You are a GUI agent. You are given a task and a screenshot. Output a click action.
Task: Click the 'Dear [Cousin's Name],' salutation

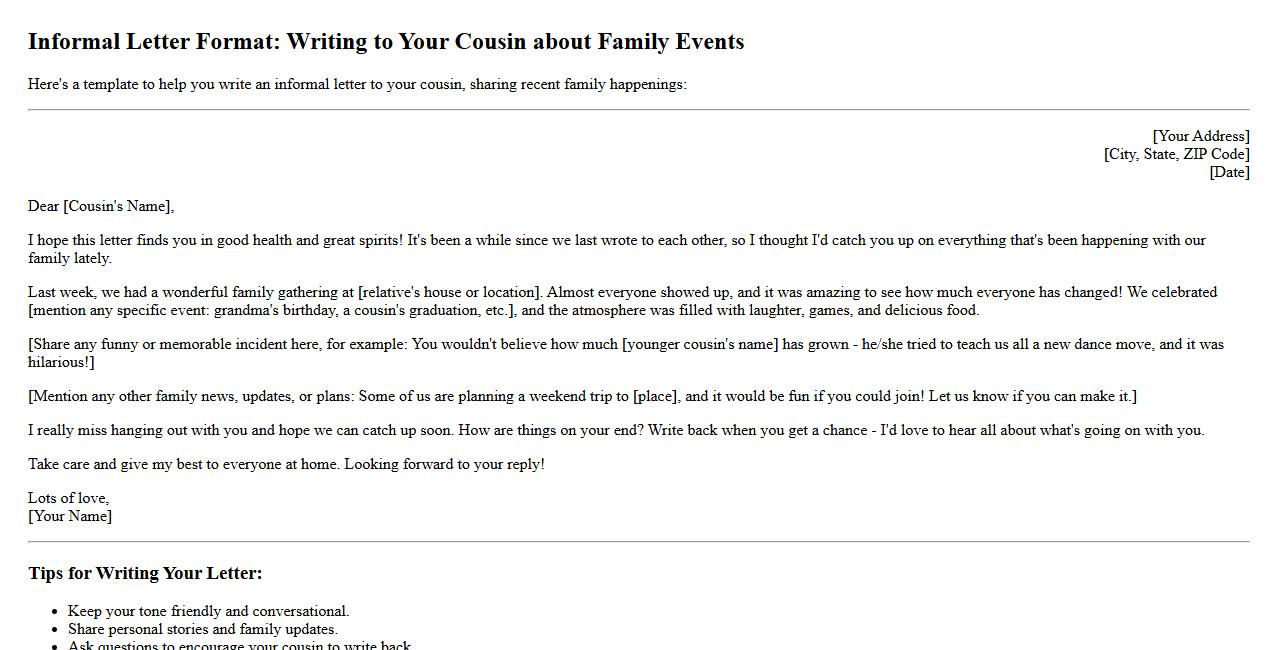point(101,206)
